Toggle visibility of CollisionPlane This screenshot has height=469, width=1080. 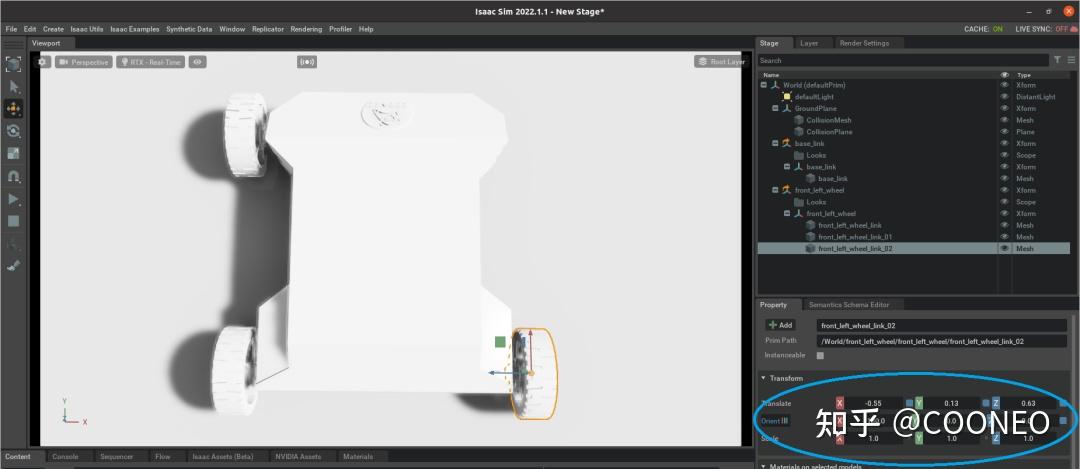[x=1005, y=132]
